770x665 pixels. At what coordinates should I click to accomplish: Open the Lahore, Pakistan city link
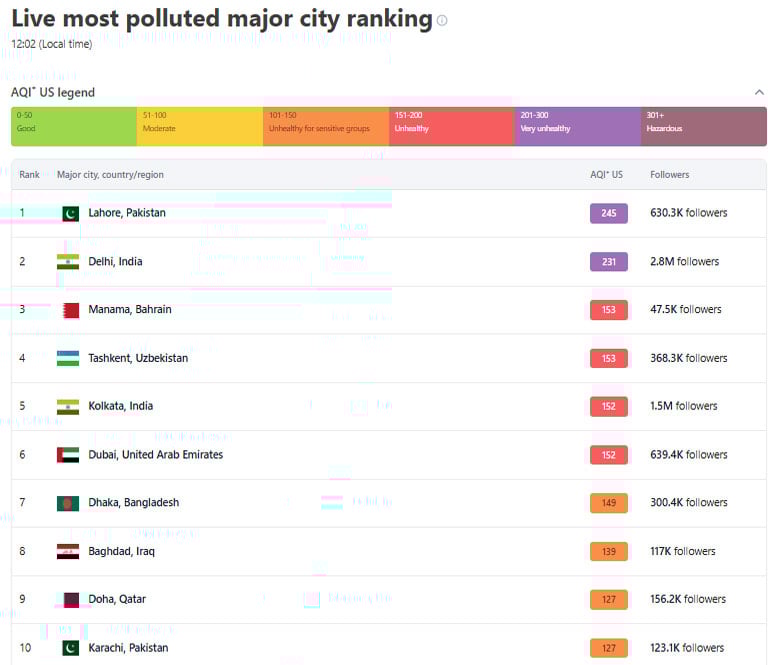click(127, 213)
